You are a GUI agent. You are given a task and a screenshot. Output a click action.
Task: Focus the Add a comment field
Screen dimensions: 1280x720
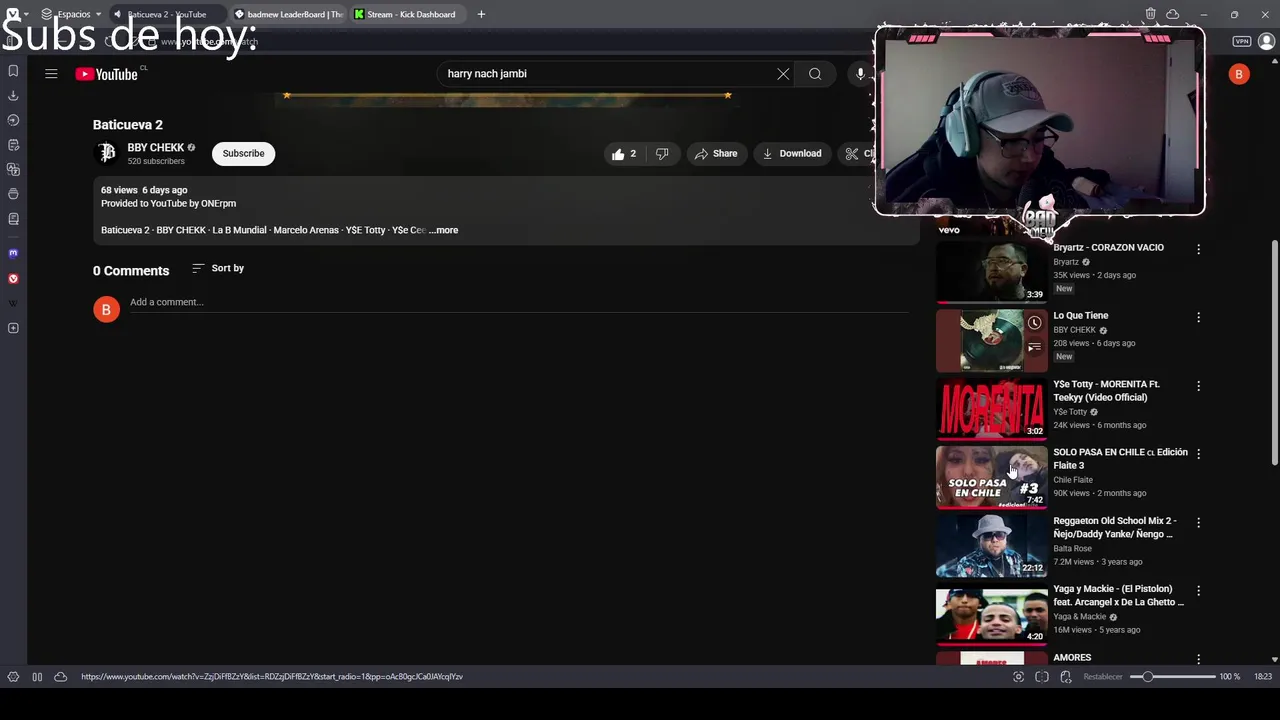click(518, 303)
